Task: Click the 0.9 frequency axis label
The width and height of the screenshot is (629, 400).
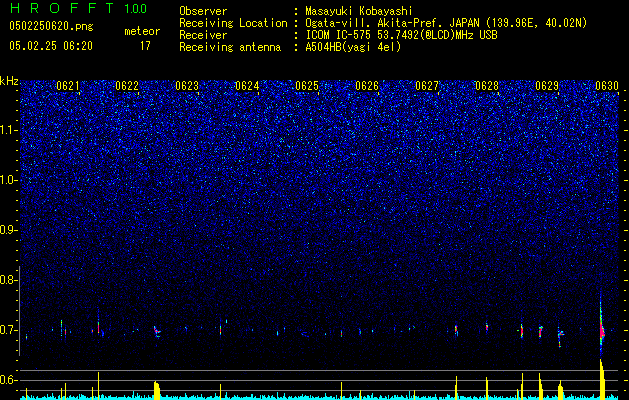Action: pos(8,230)
